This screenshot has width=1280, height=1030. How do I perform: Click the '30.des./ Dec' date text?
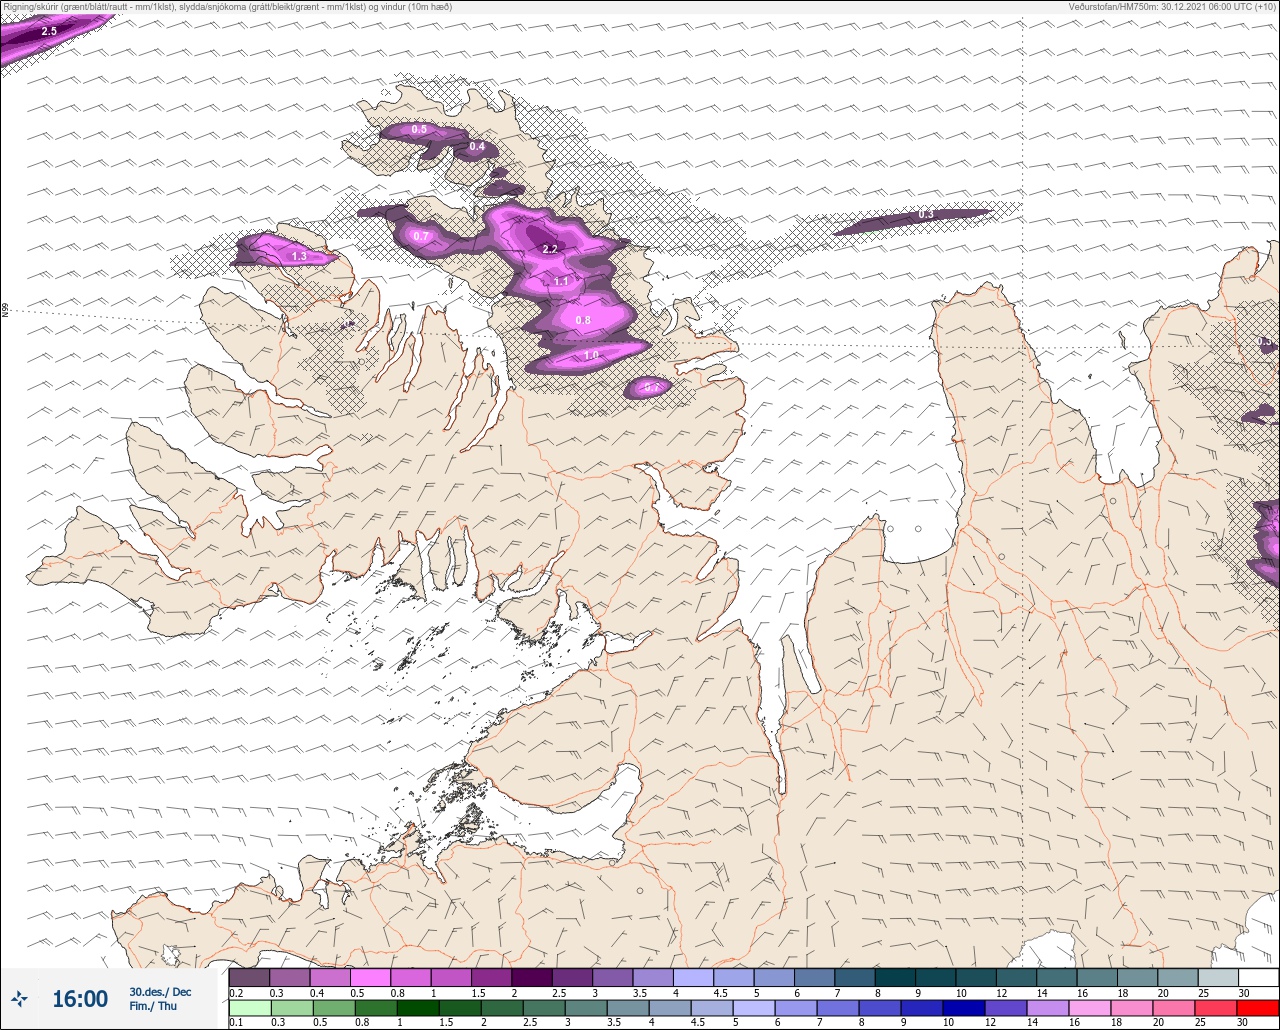coord(160,992)
